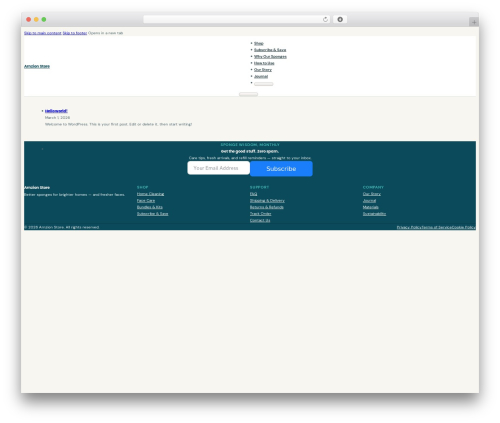
Task: Maximize the window with green button
Action: [44, 20]
